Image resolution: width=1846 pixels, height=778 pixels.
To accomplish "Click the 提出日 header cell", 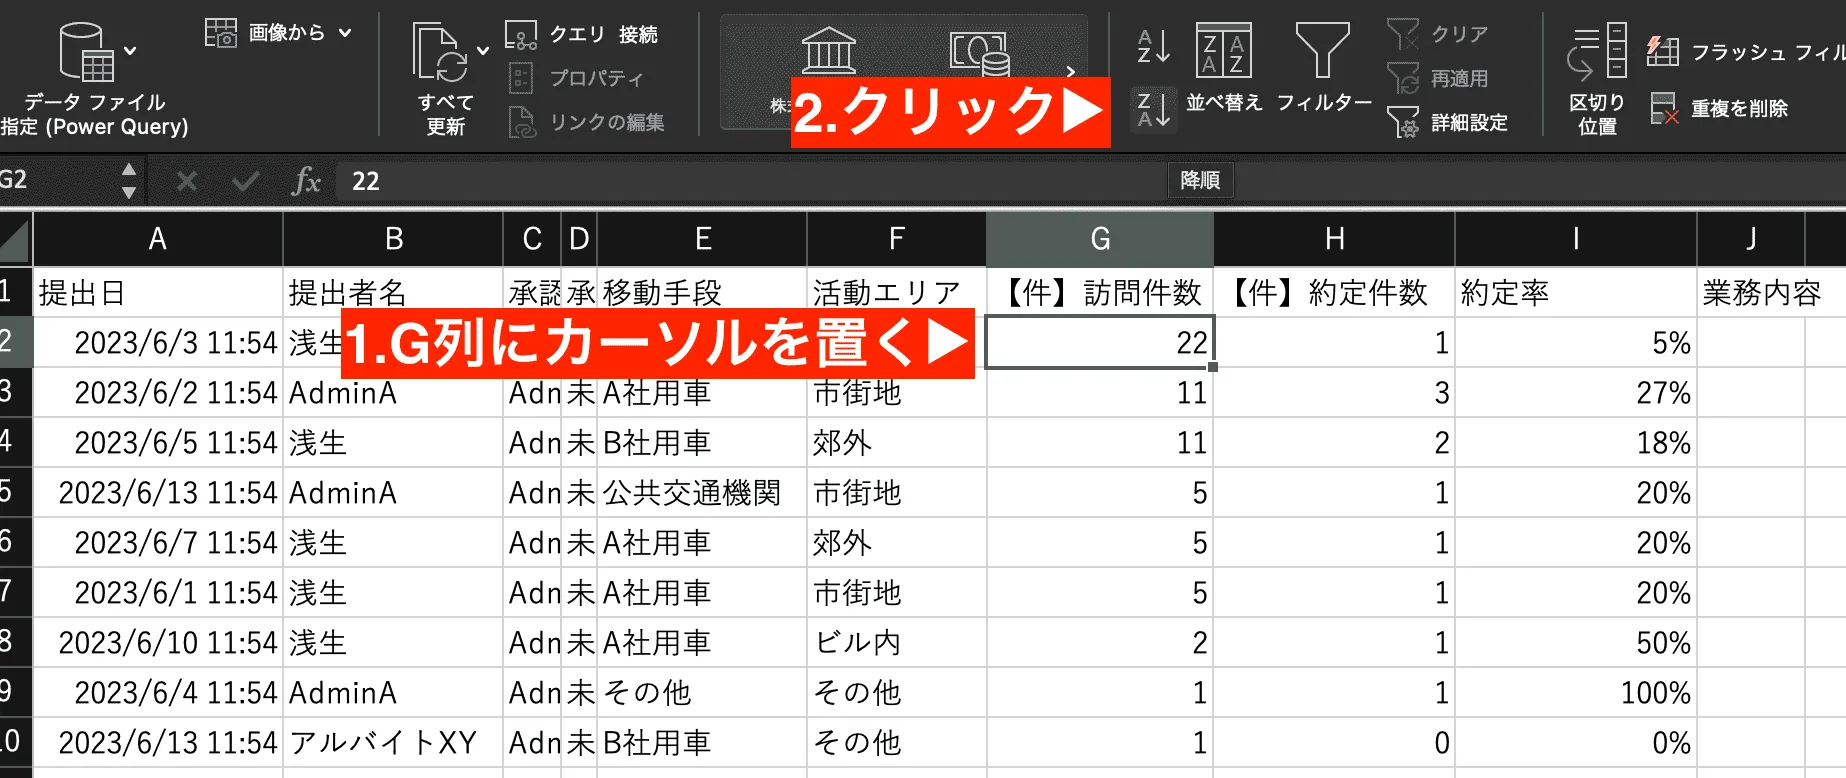I will tap(158, 292).
